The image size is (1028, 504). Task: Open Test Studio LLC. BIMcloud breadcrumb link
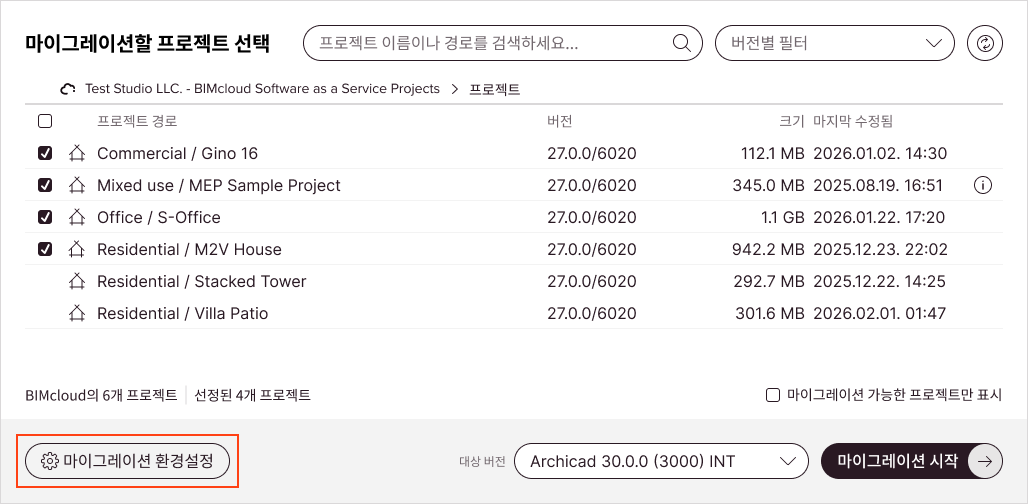click(x=262, y=89)
